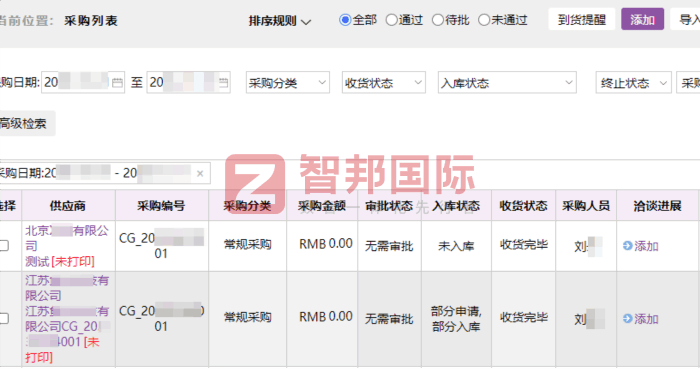The image size is (700, 369).
Task: Click purchase number CG_20 in 江苏 row
Action: (x=161, y=319)
